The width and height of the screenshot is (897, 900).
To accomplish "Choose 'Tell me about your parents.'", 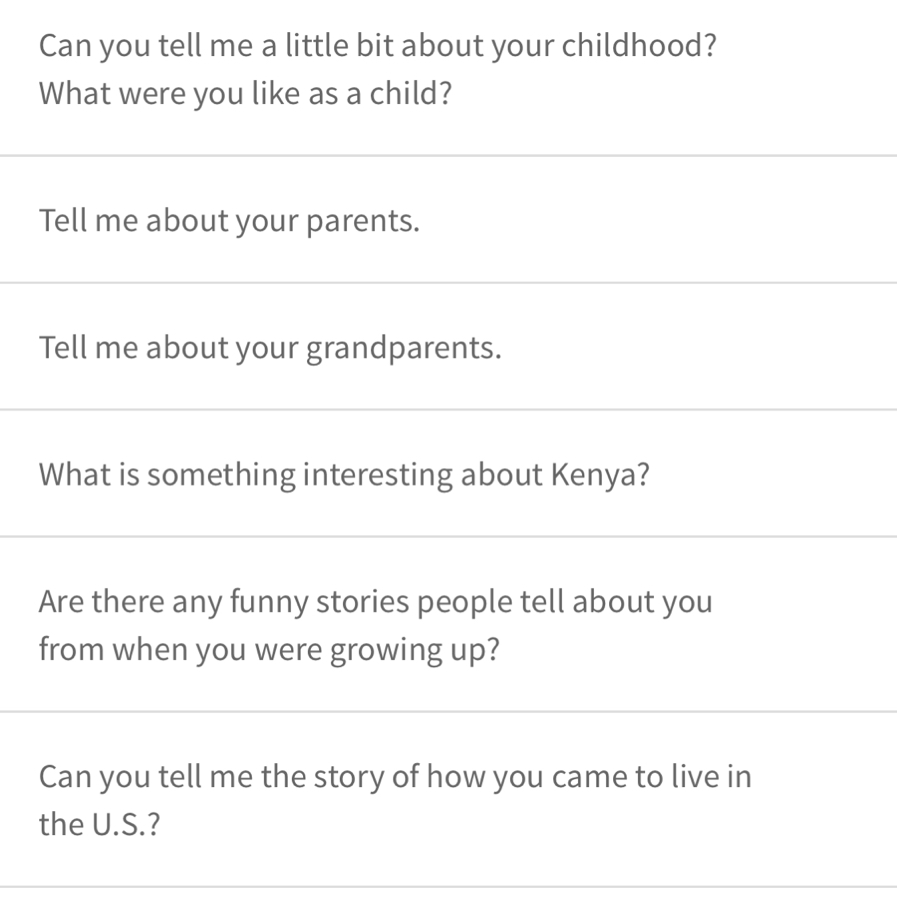I will point(448,219).
